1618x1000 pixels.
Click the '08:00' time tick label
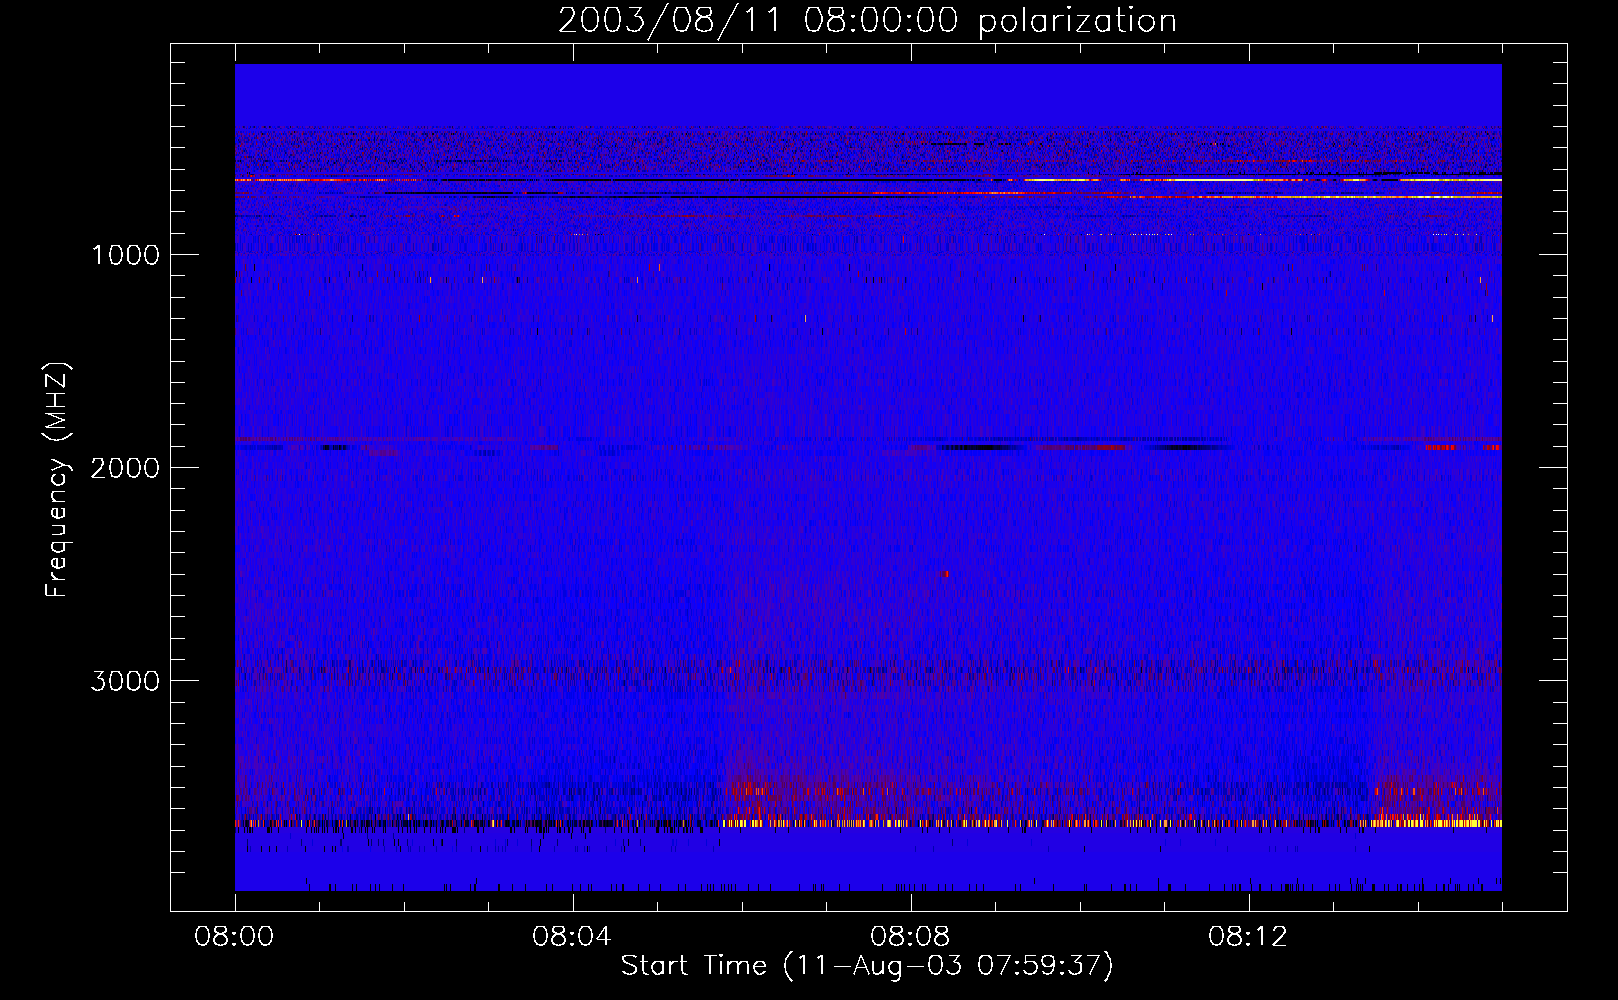coord(234,937)
